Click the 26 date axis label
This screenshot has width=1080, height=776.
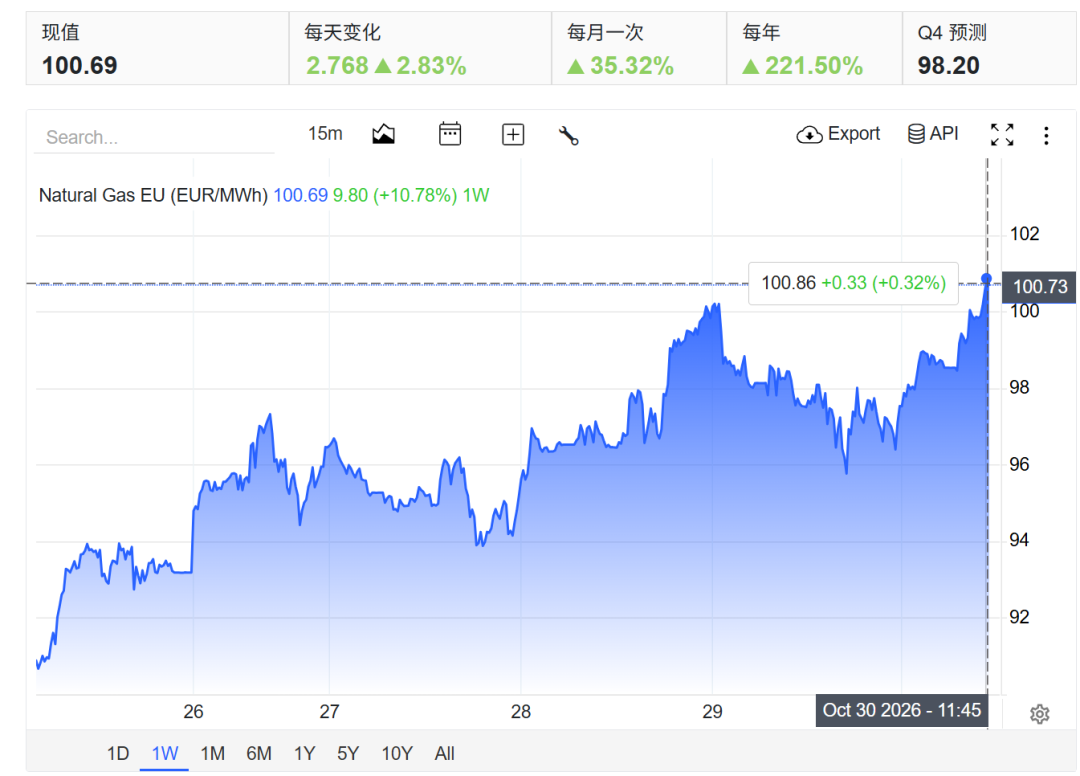[x=194, y=711]
